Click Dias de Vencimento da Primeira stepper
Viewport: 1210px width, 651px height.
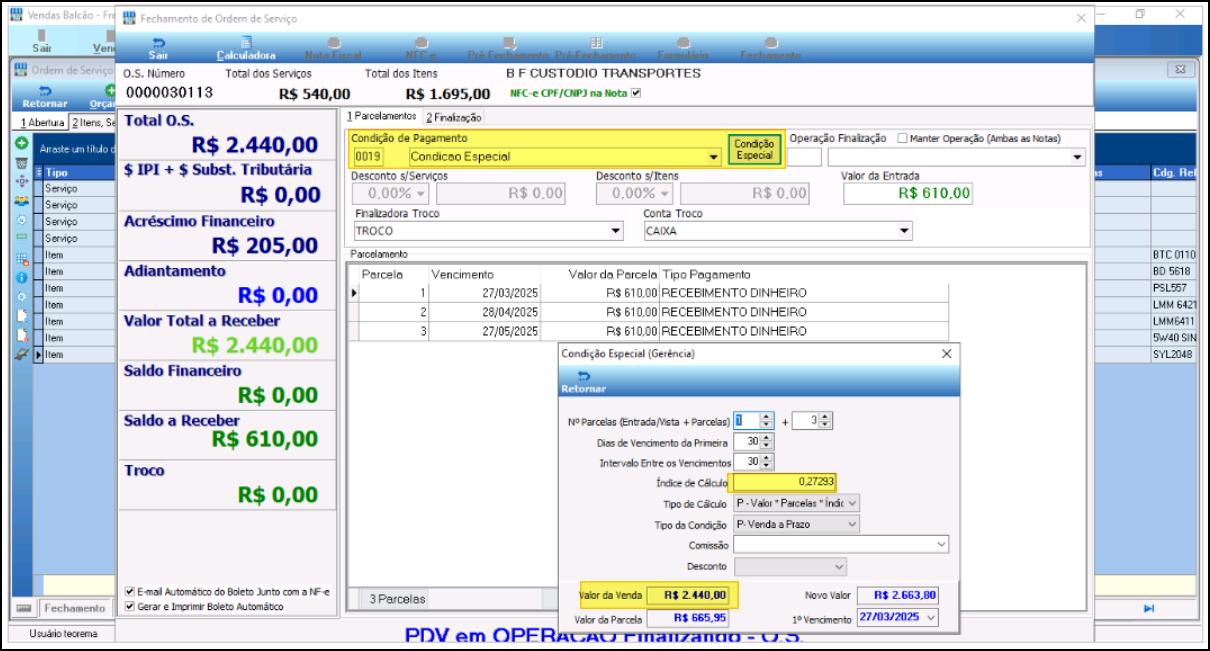pyautogui.click(x=752, y=441)
